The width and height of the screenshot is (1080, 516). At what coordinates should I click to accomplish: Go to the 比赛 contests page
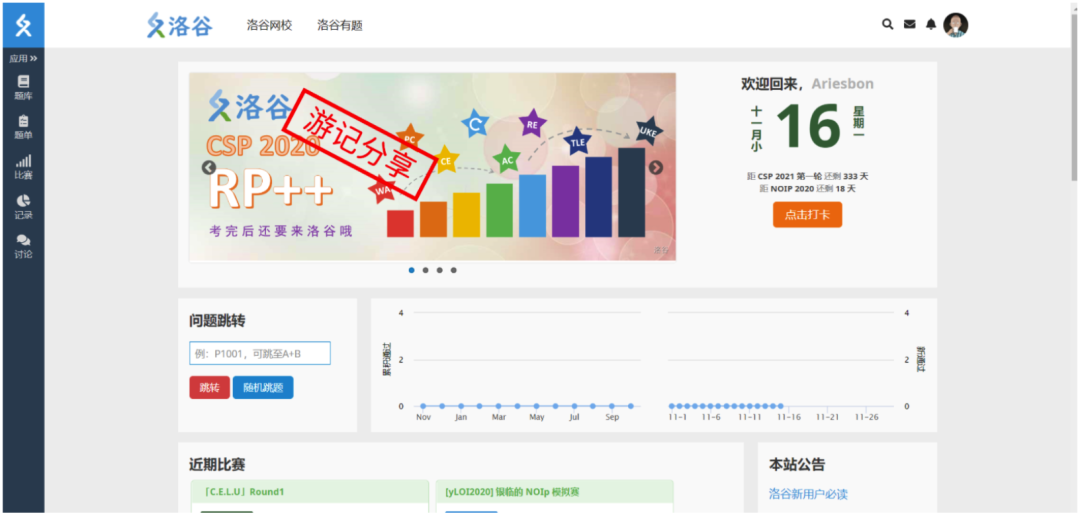(23, 167)
